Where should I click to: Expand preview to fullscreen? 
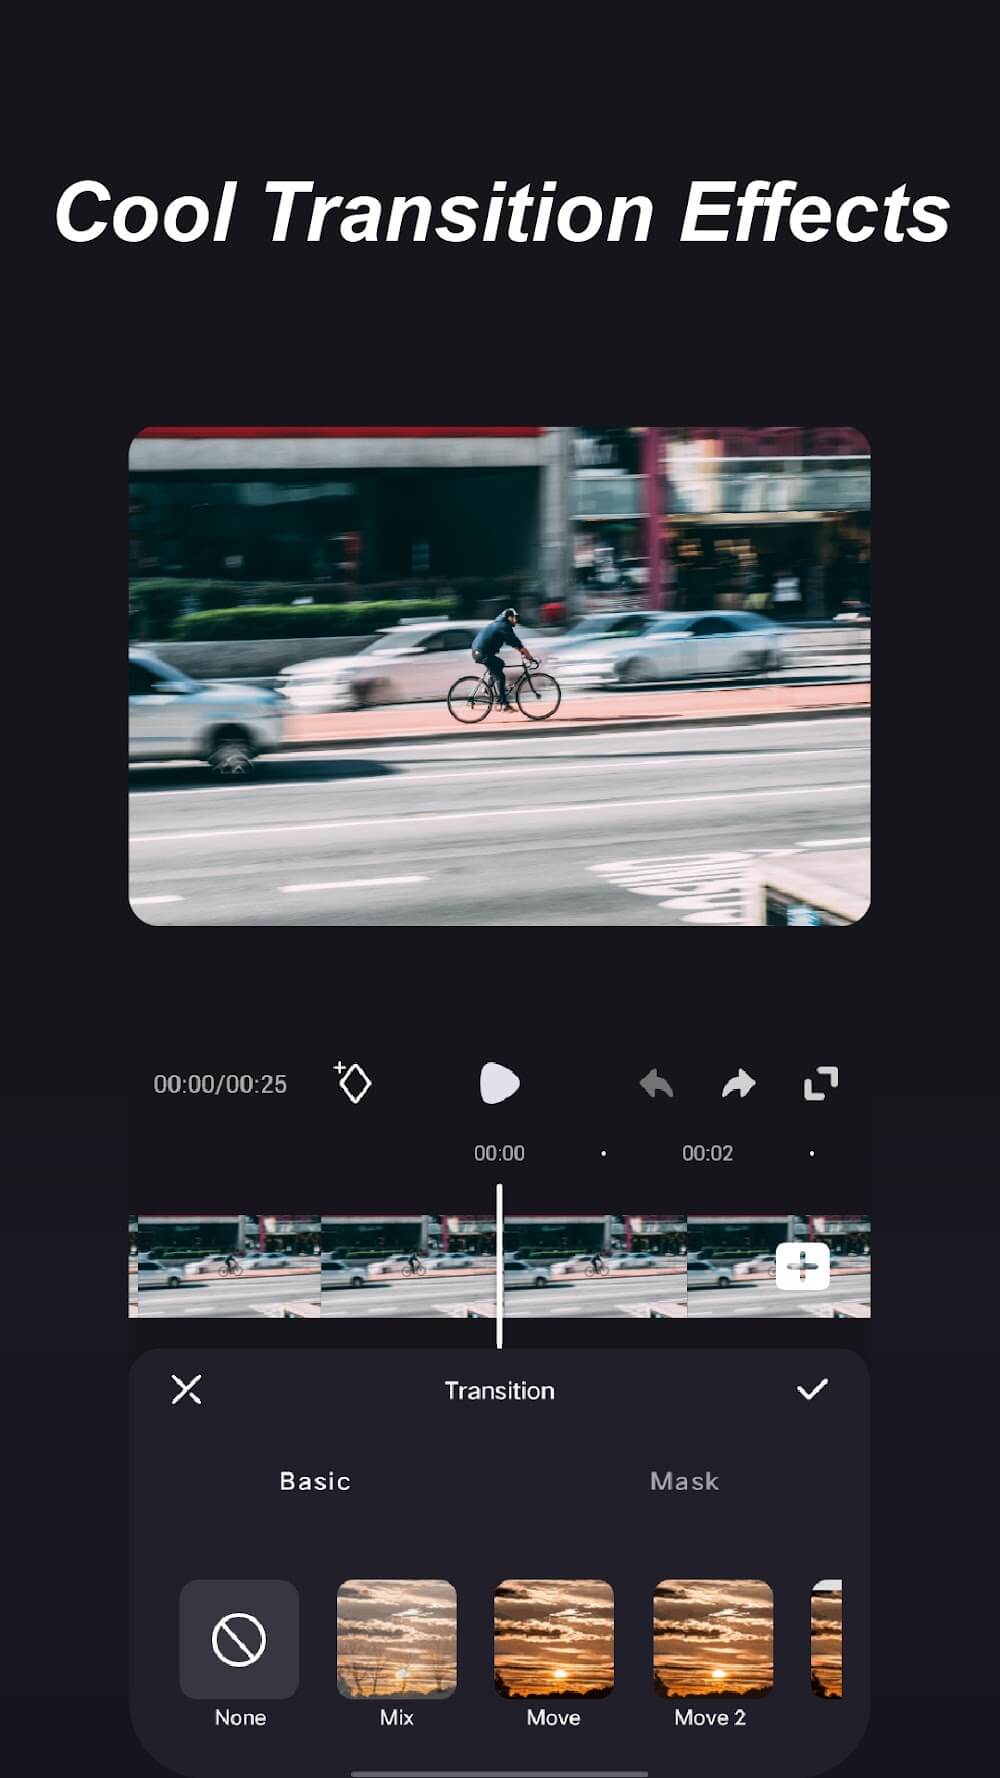coord(821,1083)
